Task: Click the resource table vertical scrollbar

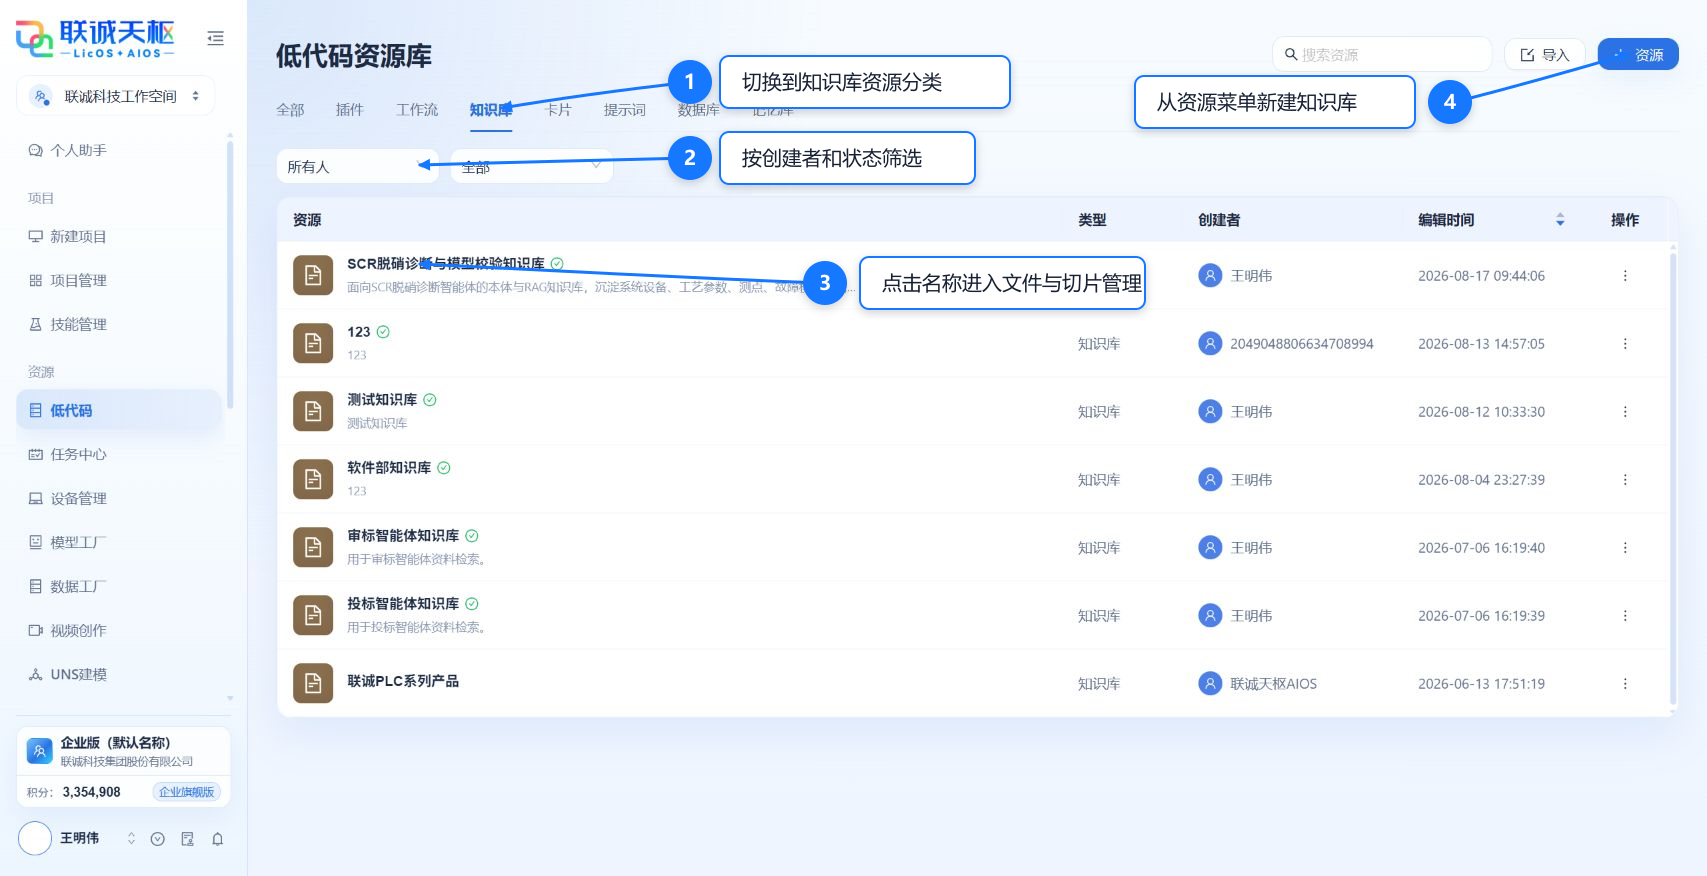Action: pos(1673,480)
